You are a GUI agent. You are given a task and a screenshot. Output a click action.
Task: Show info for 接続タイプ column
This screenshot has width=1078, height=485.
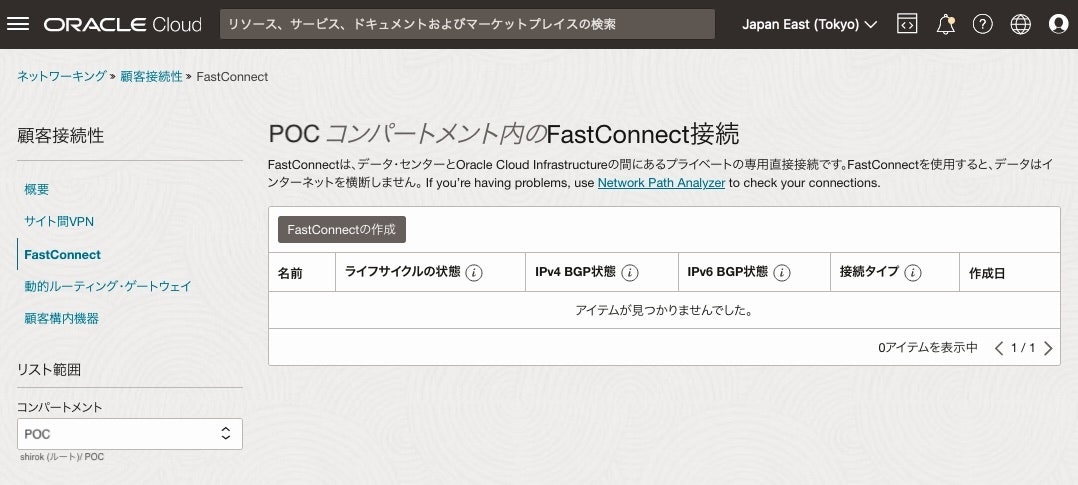912,272
